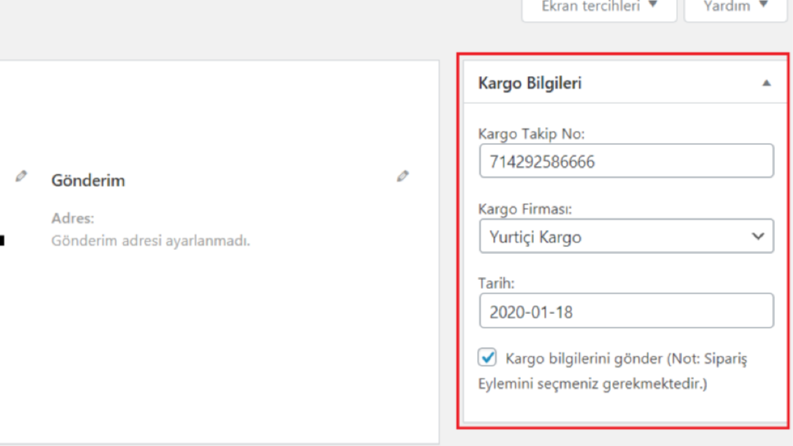
Task: Click the Gönderim heading
Action: pyautogui.click(x=88, y=181)
